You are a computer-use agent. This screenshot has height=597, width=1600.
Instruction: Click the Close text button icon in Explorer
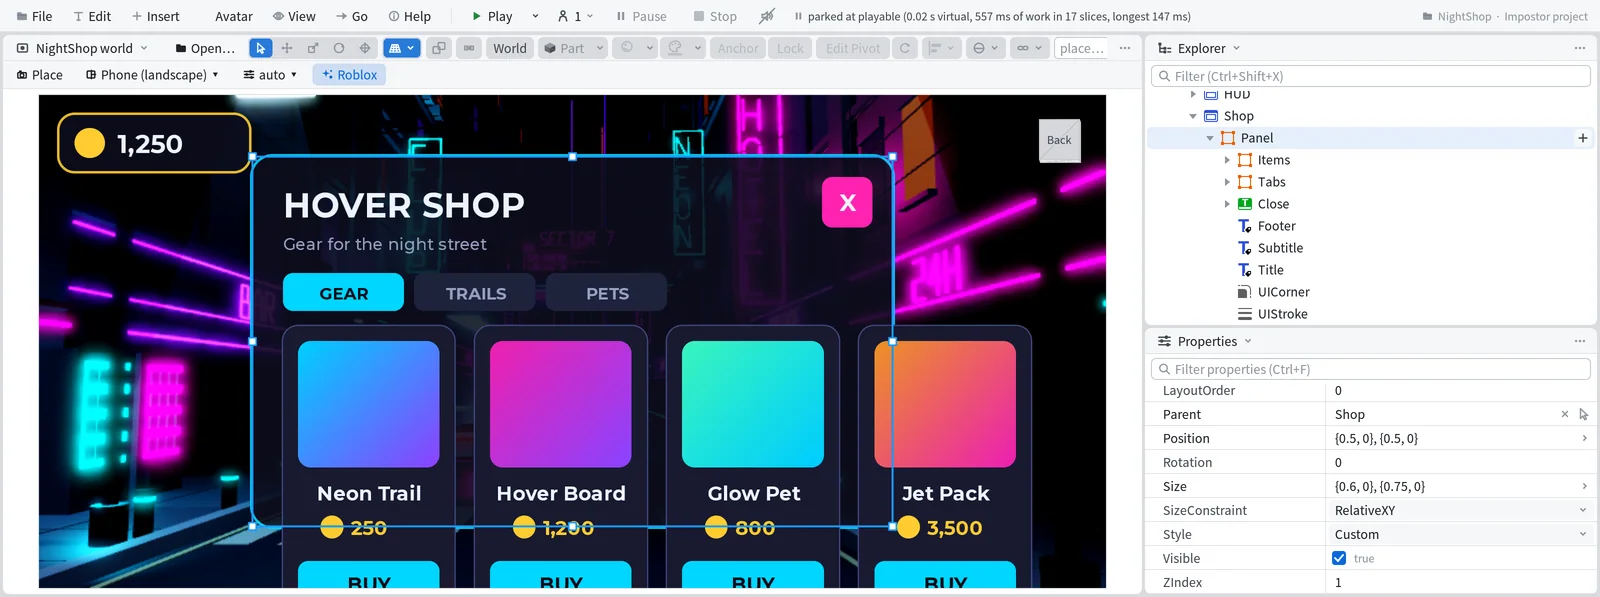[1245, 204]
